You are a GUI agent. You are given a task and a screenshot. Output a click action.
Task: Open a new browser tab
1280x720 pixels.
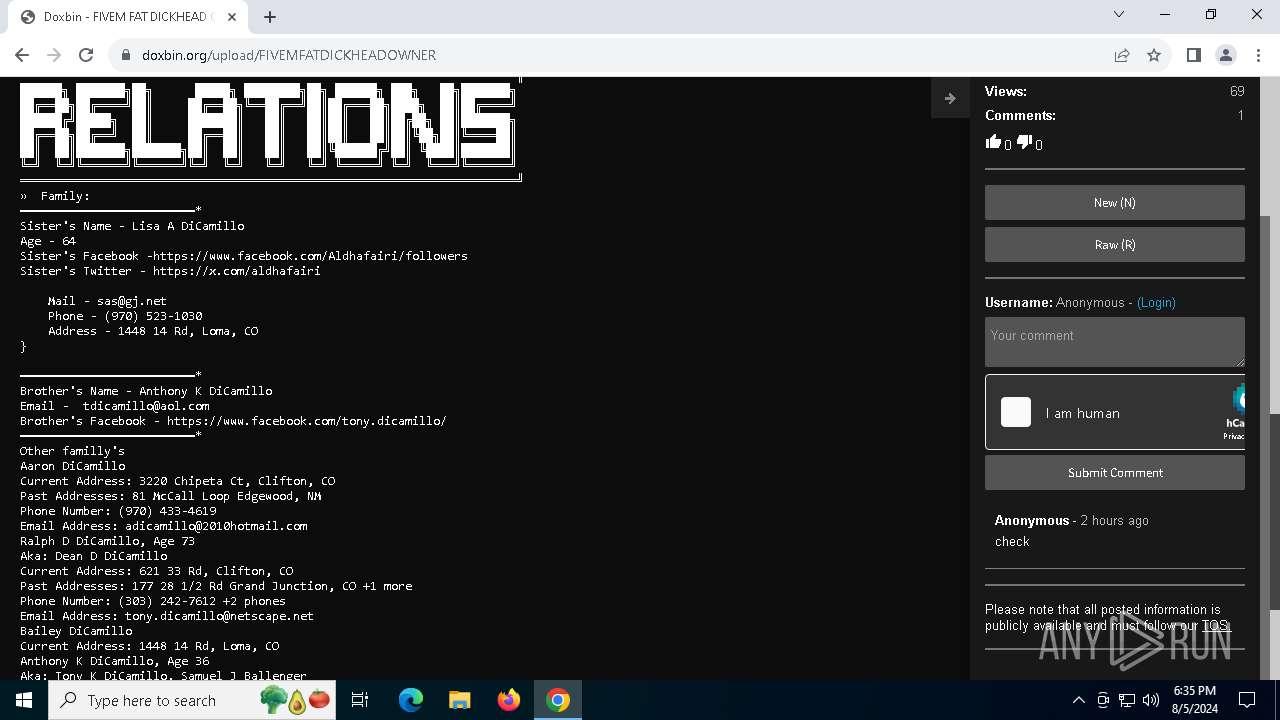click(x=270, y=16)
